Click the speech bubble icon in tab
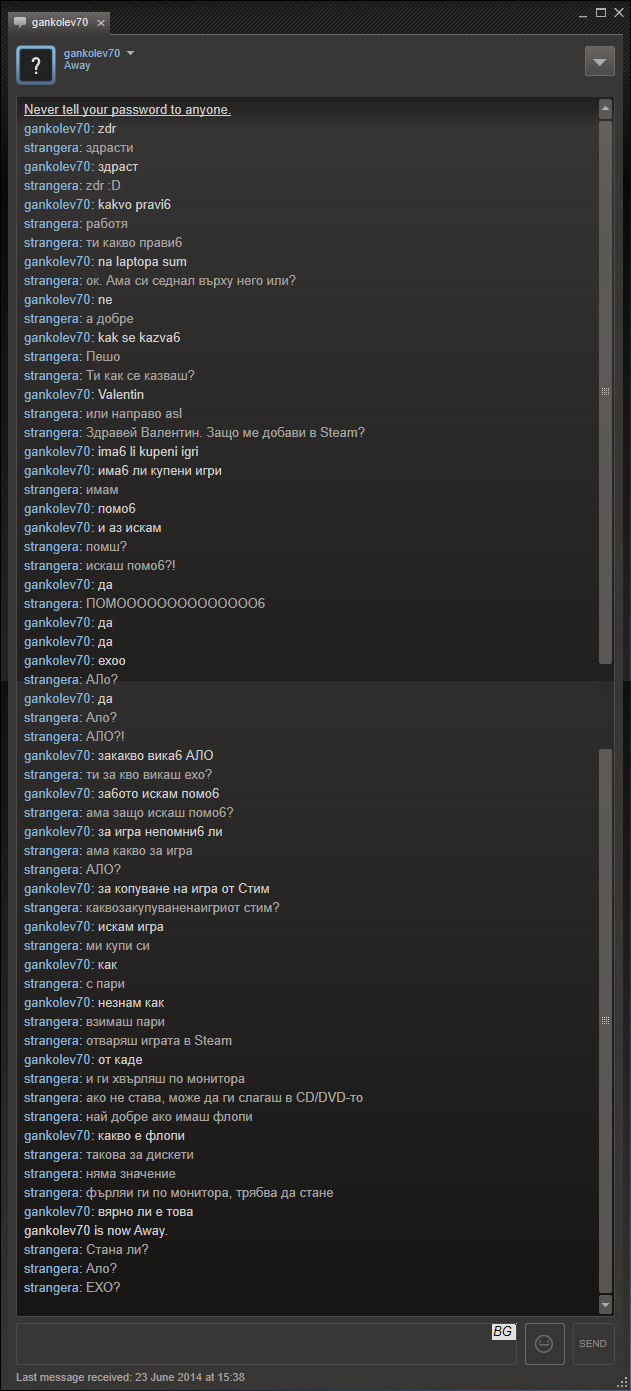The width and height of the screenshot is (631, 1391). [20, 22]
